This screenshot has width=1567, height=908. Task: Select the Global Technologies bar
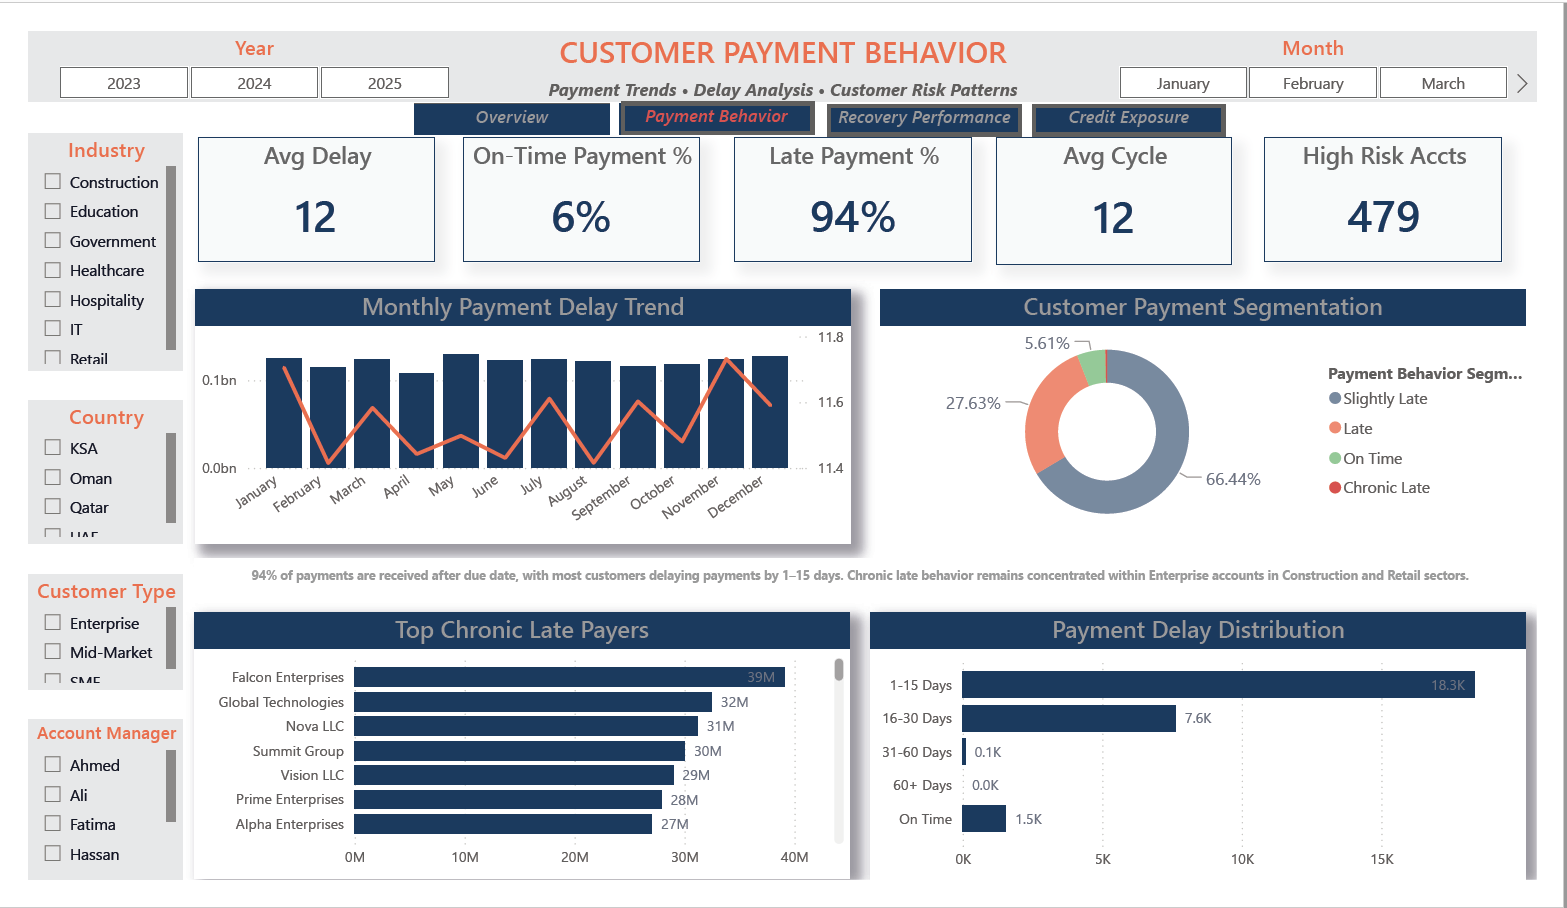point(533,702)
